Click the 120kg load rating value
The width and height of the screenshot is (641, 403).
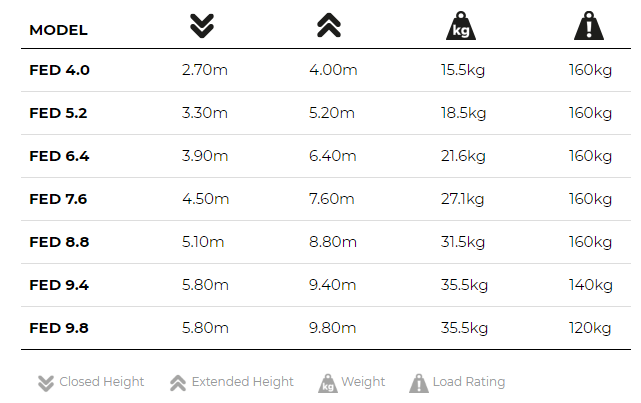pyautogui.click(x=590, y=328)
